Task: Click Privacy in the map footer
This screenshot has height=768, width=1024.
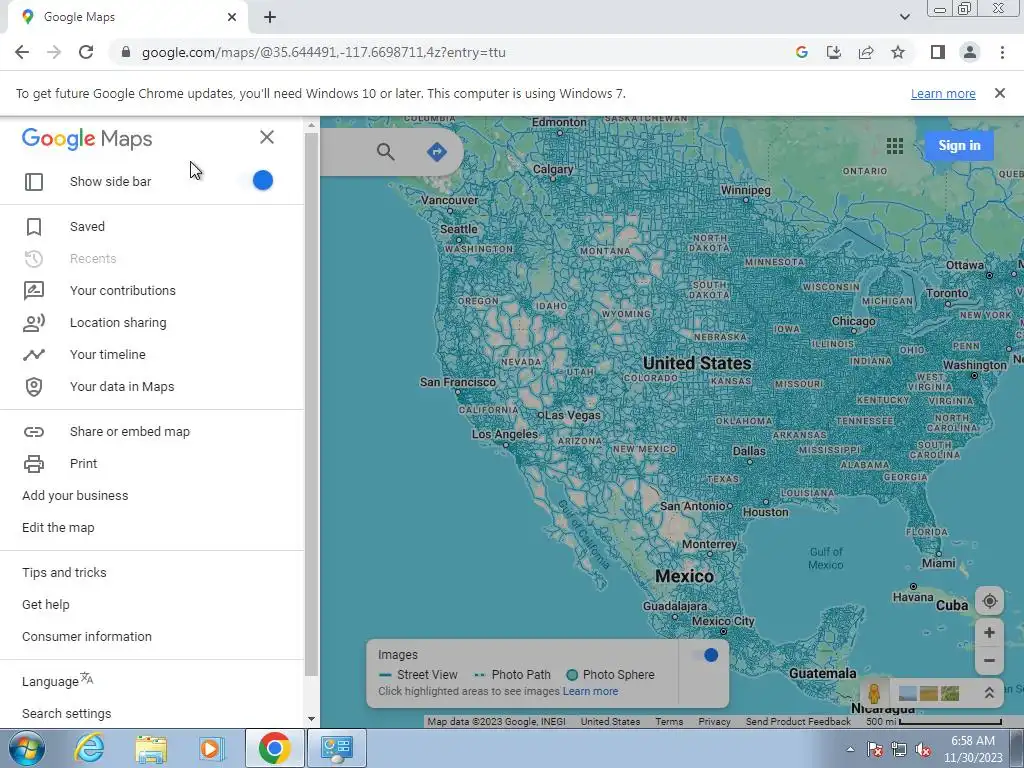Action: (x=714, y=722)
